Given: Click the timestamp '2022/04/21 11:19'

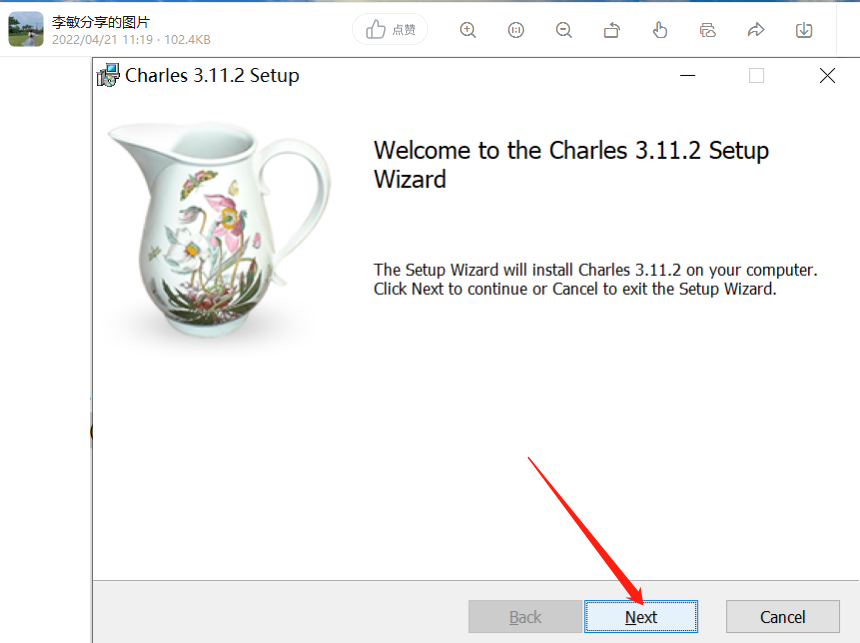Looking at the screenshot, I should point(103,40).
